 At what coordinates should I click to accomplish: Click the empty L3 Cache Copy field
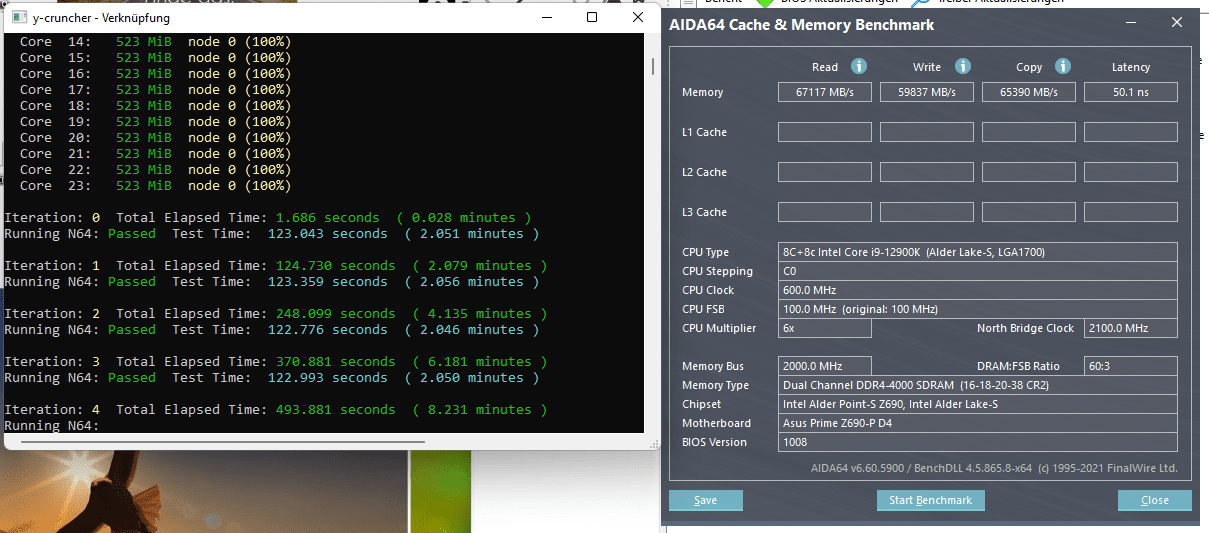click(x=1029, y=212)
